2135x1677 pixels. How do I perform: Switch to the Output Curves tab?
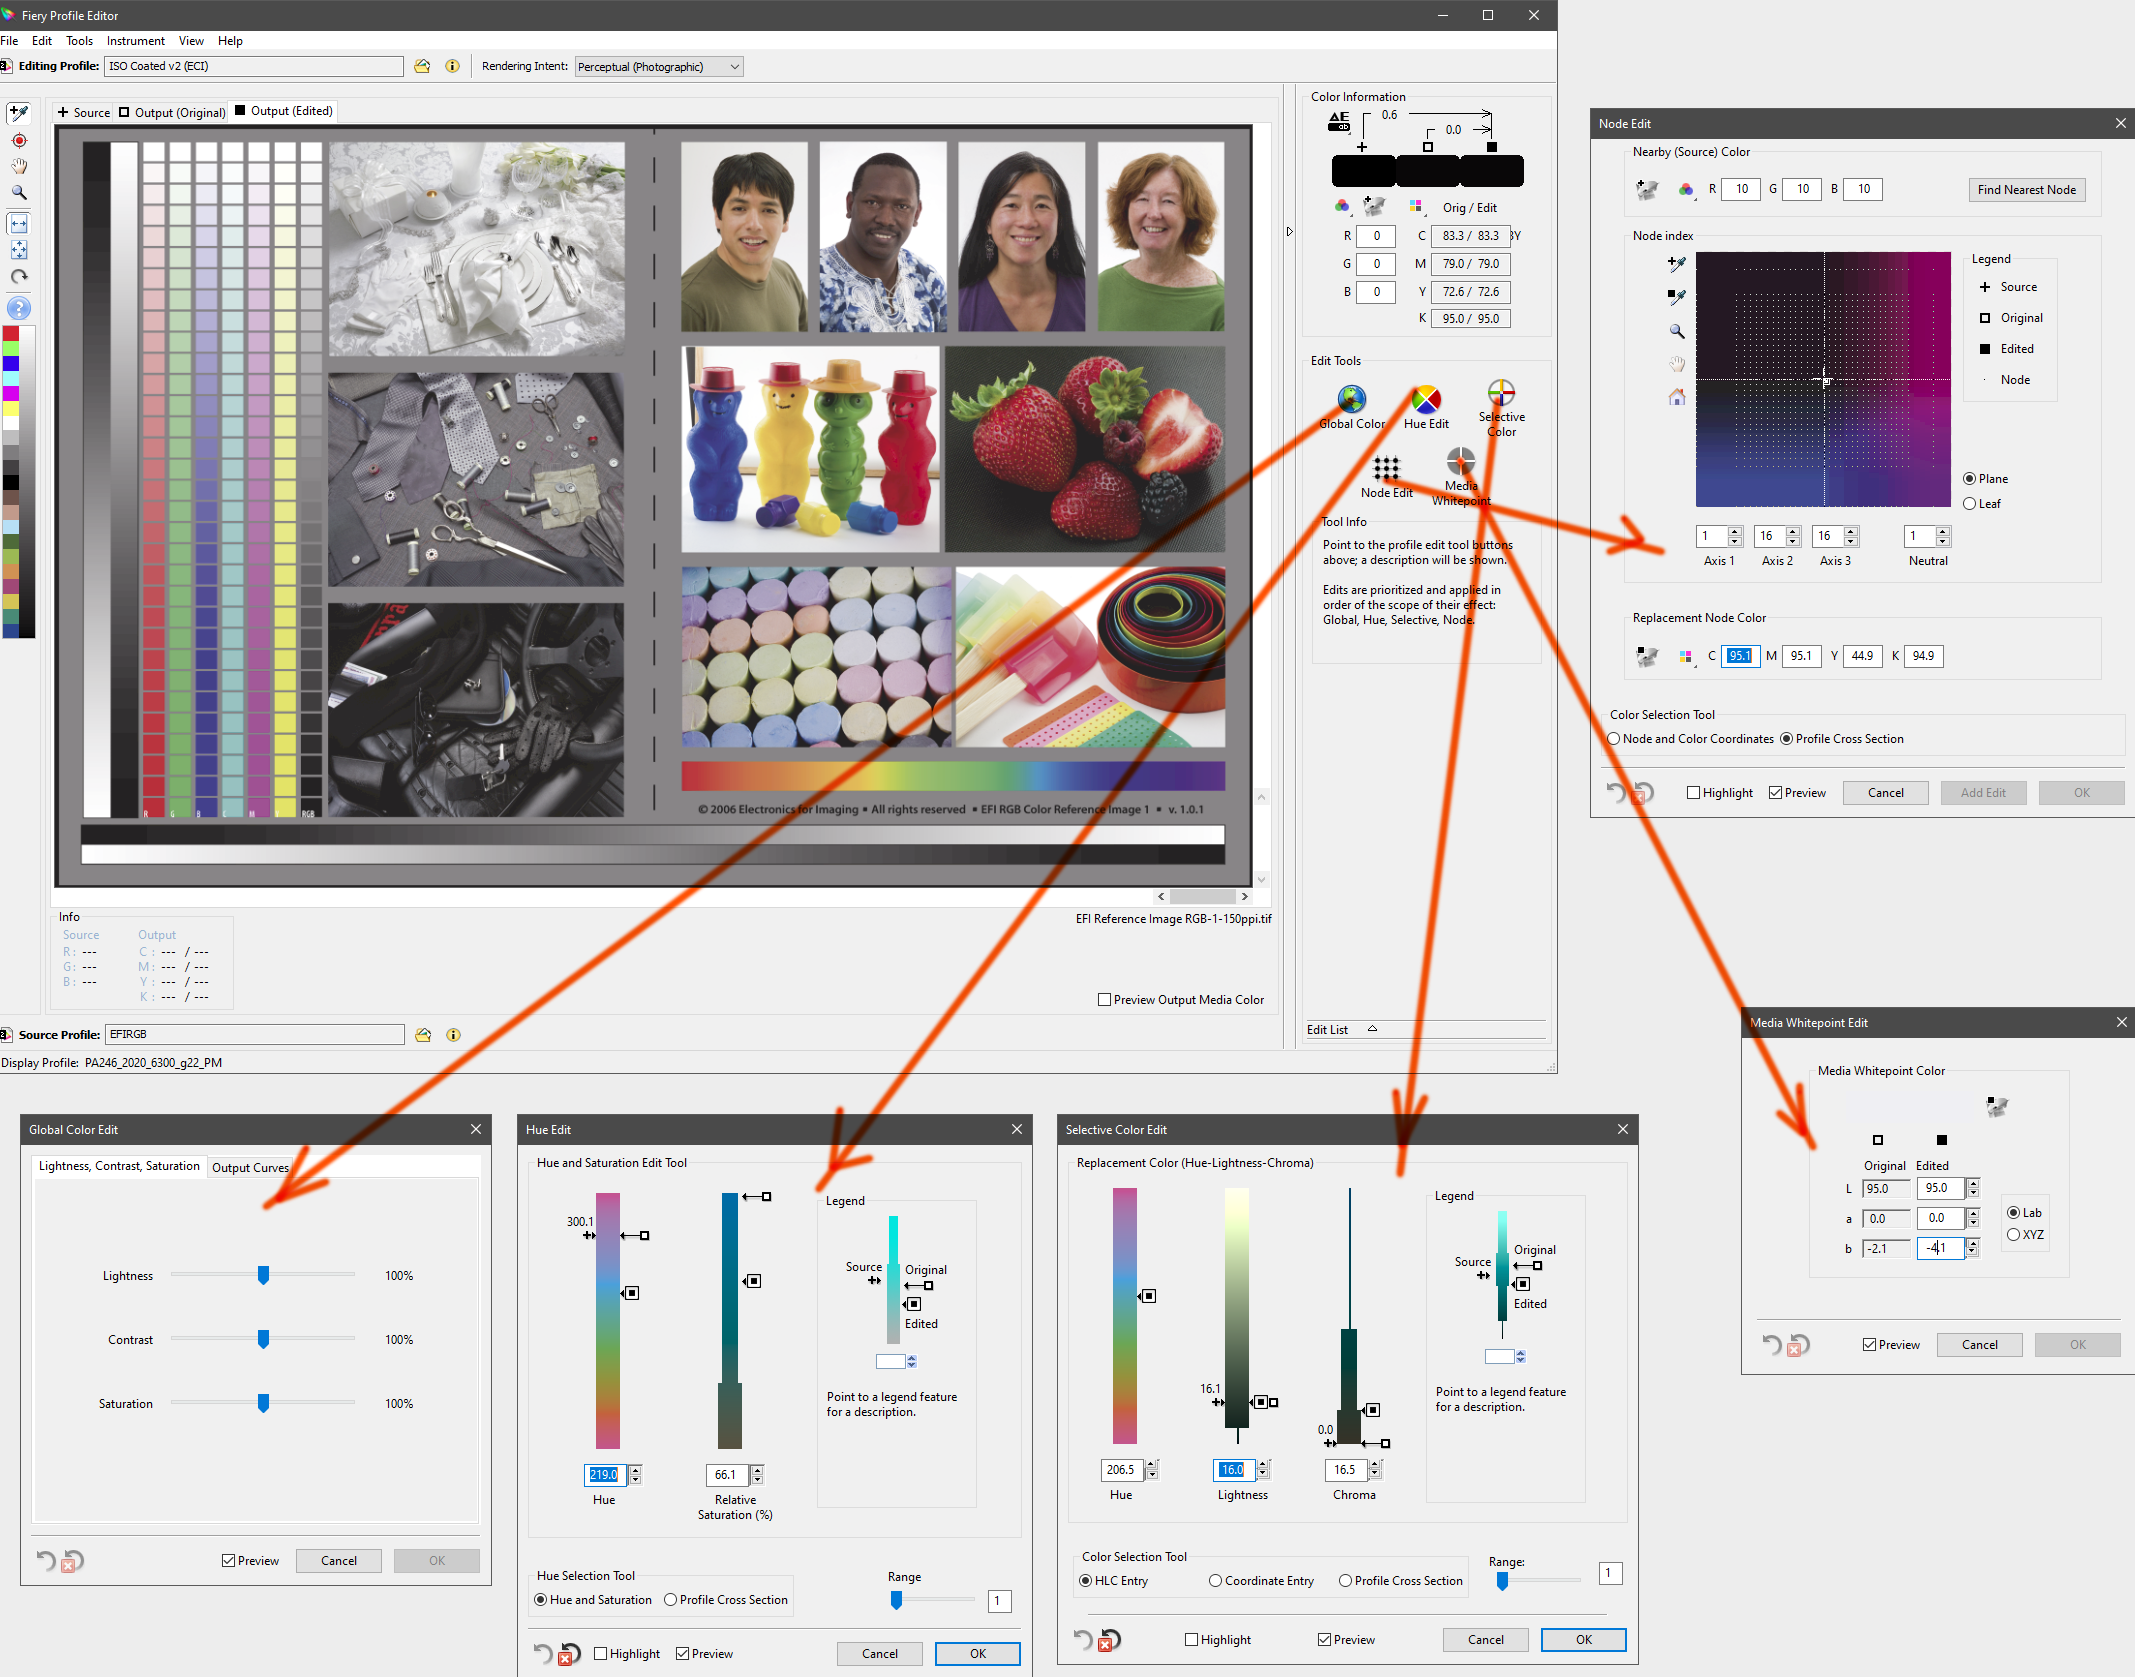(250, 1167)
